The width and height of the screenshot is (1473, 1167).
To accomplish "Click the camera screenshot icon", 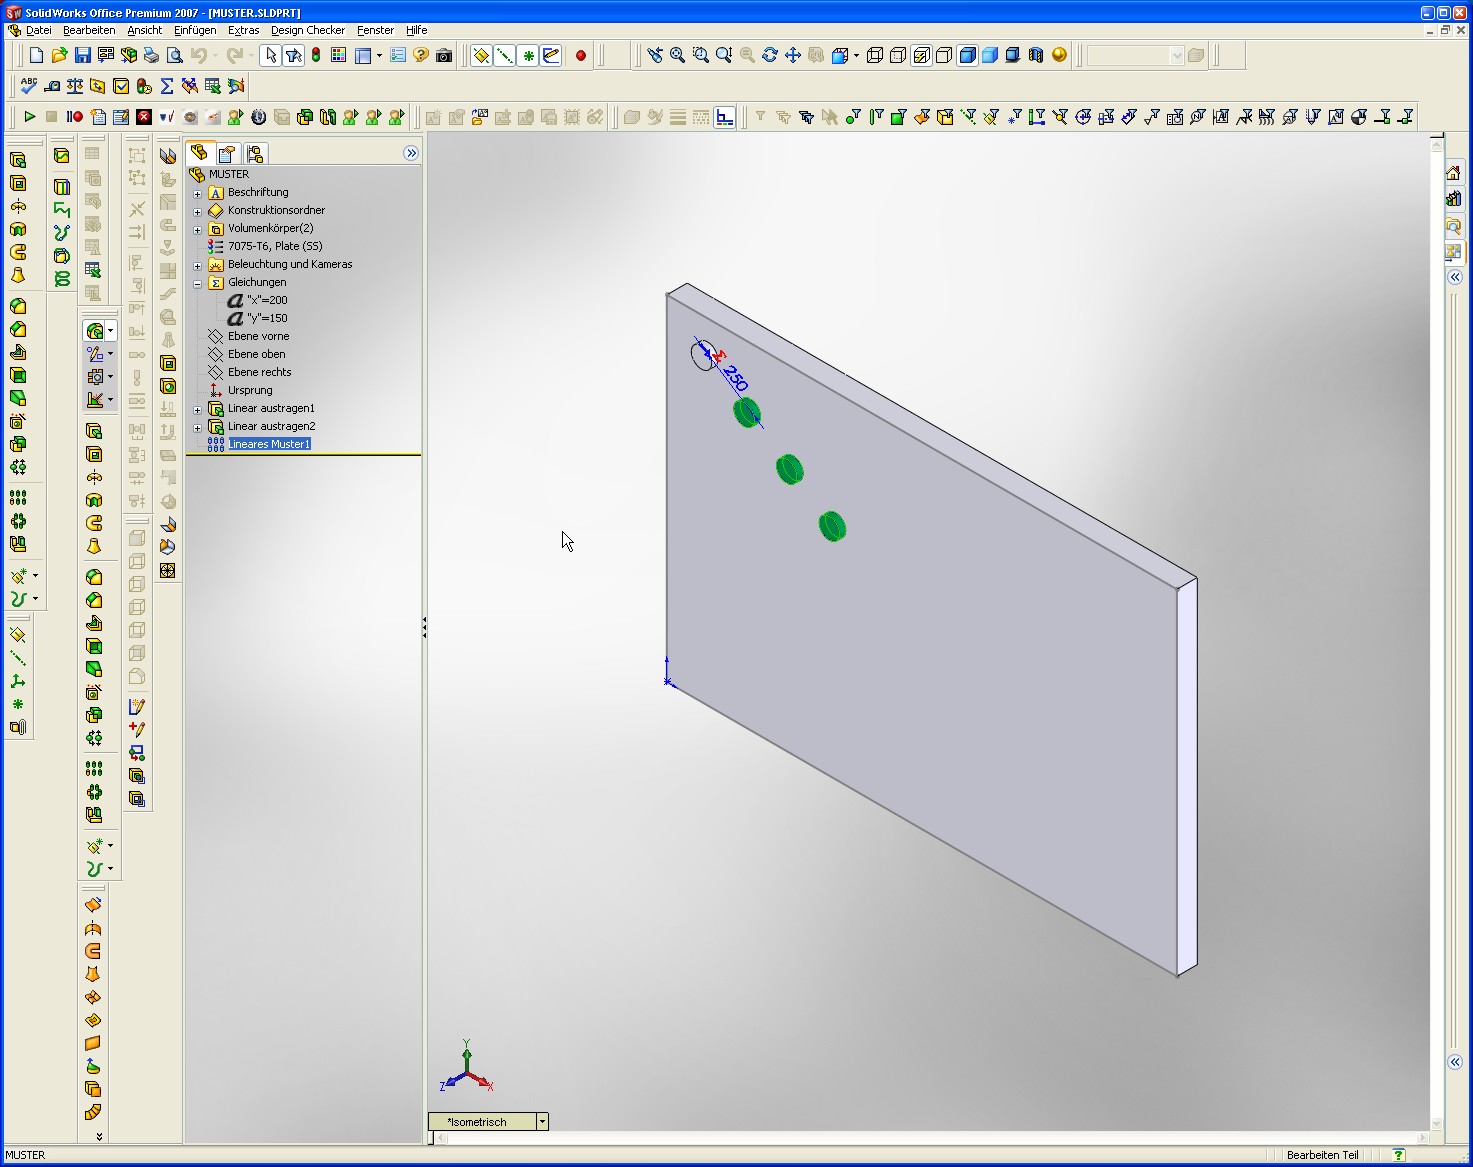I will click(444, 55).
